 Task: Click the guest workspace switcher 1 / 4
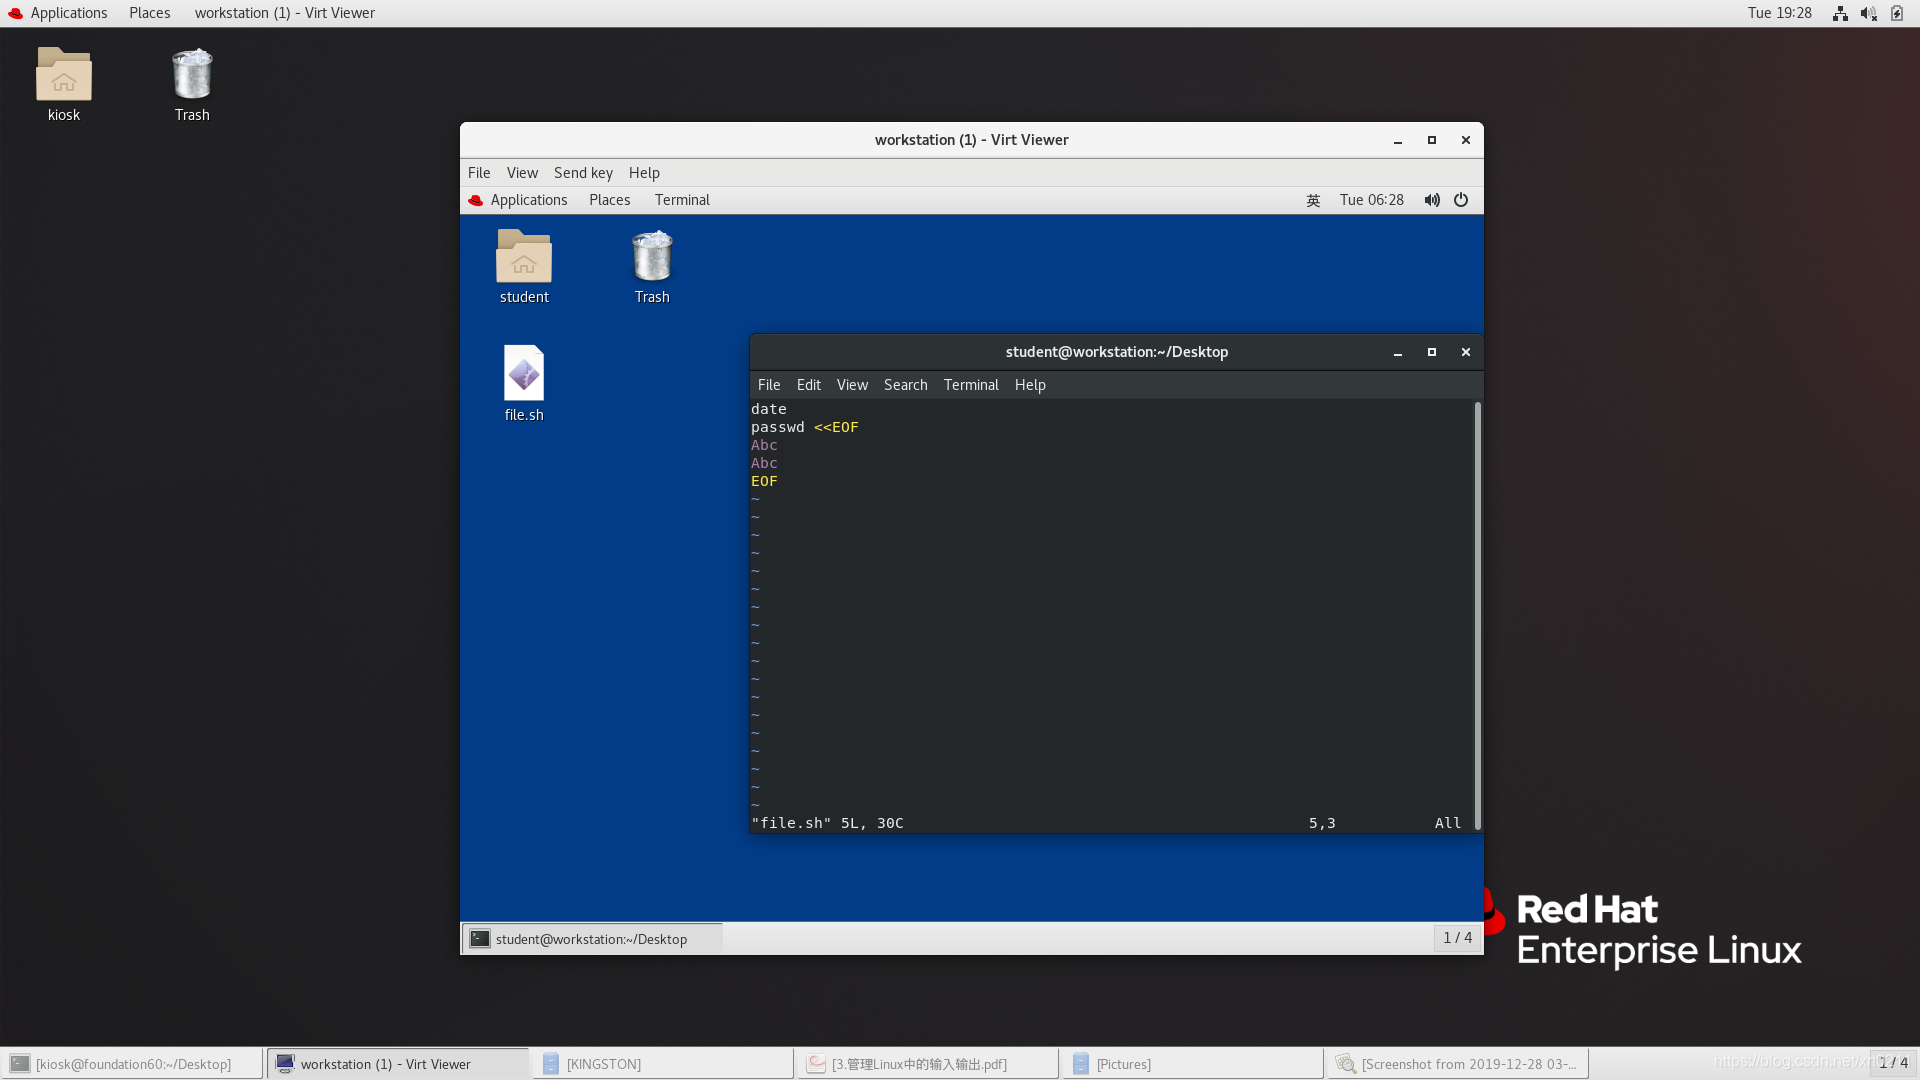[x=1457, y=938]
